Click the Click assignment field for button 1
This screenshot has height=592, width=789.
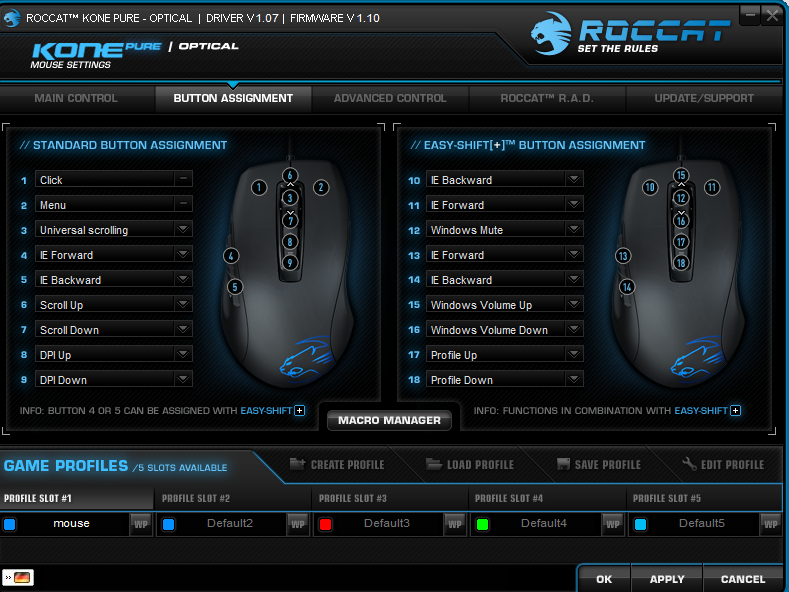point(114,179)
